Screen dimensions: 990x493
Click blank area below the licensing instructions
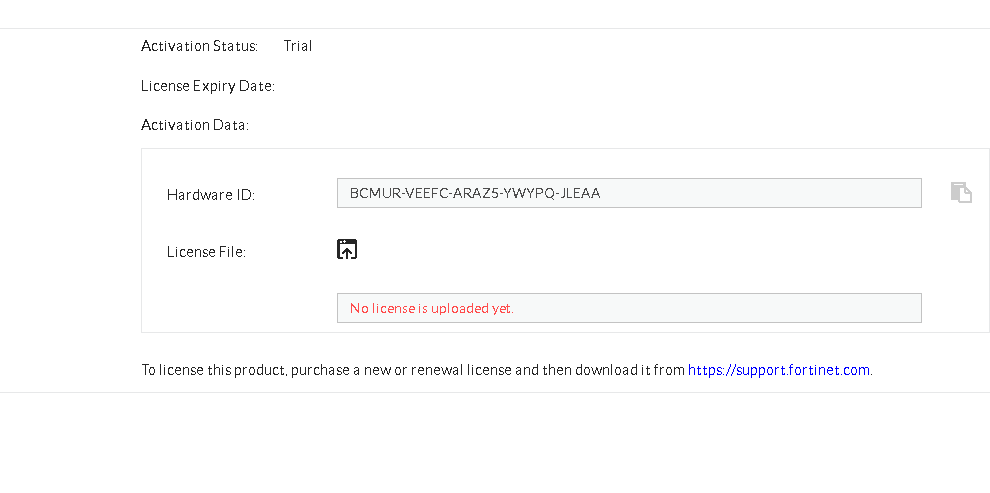pos(500,440)
